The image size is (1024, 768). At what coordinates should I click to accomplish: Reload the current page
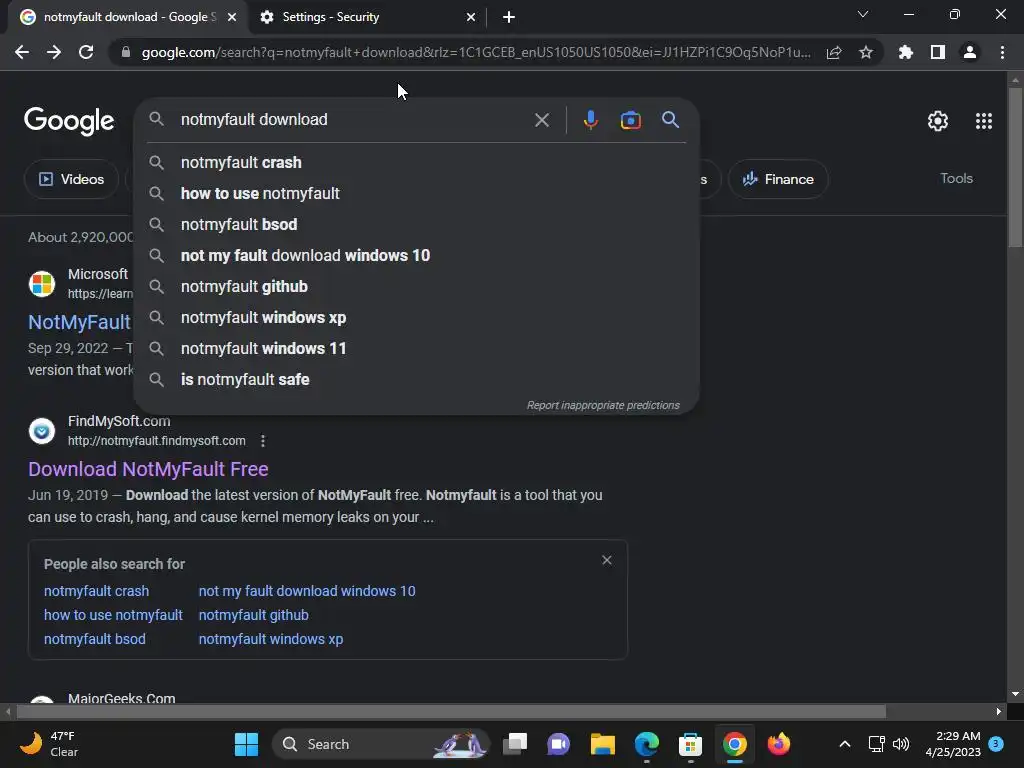86,52
